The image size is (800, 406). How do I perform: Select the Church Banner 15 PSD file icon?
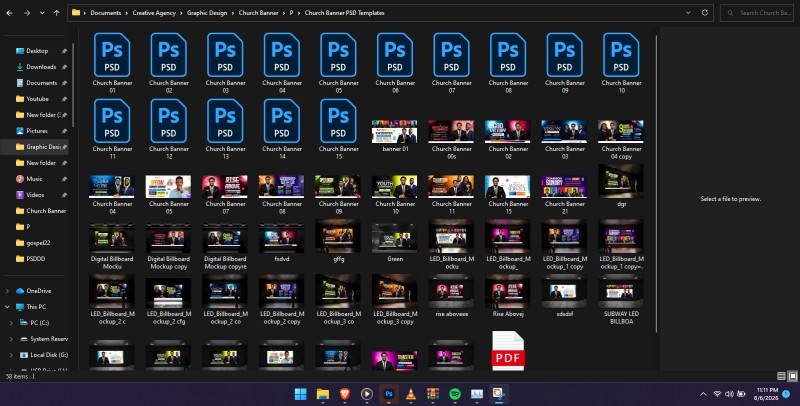coord(338,121)
